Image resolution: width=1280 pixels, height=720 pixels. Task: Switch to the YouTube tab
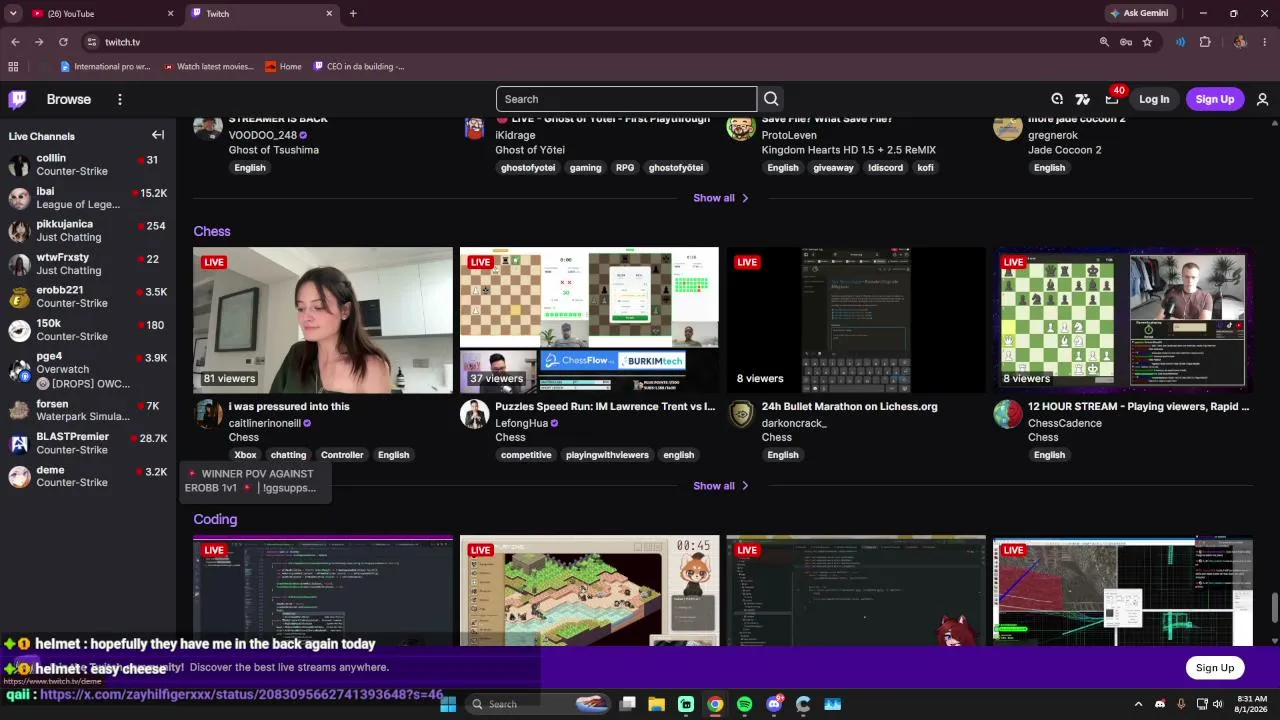[x=102, y=13]
